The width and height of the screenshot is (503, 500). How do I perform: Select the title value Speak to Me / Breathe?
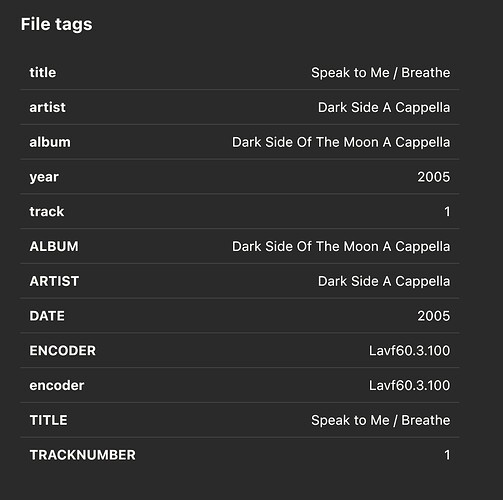point(380,73)
